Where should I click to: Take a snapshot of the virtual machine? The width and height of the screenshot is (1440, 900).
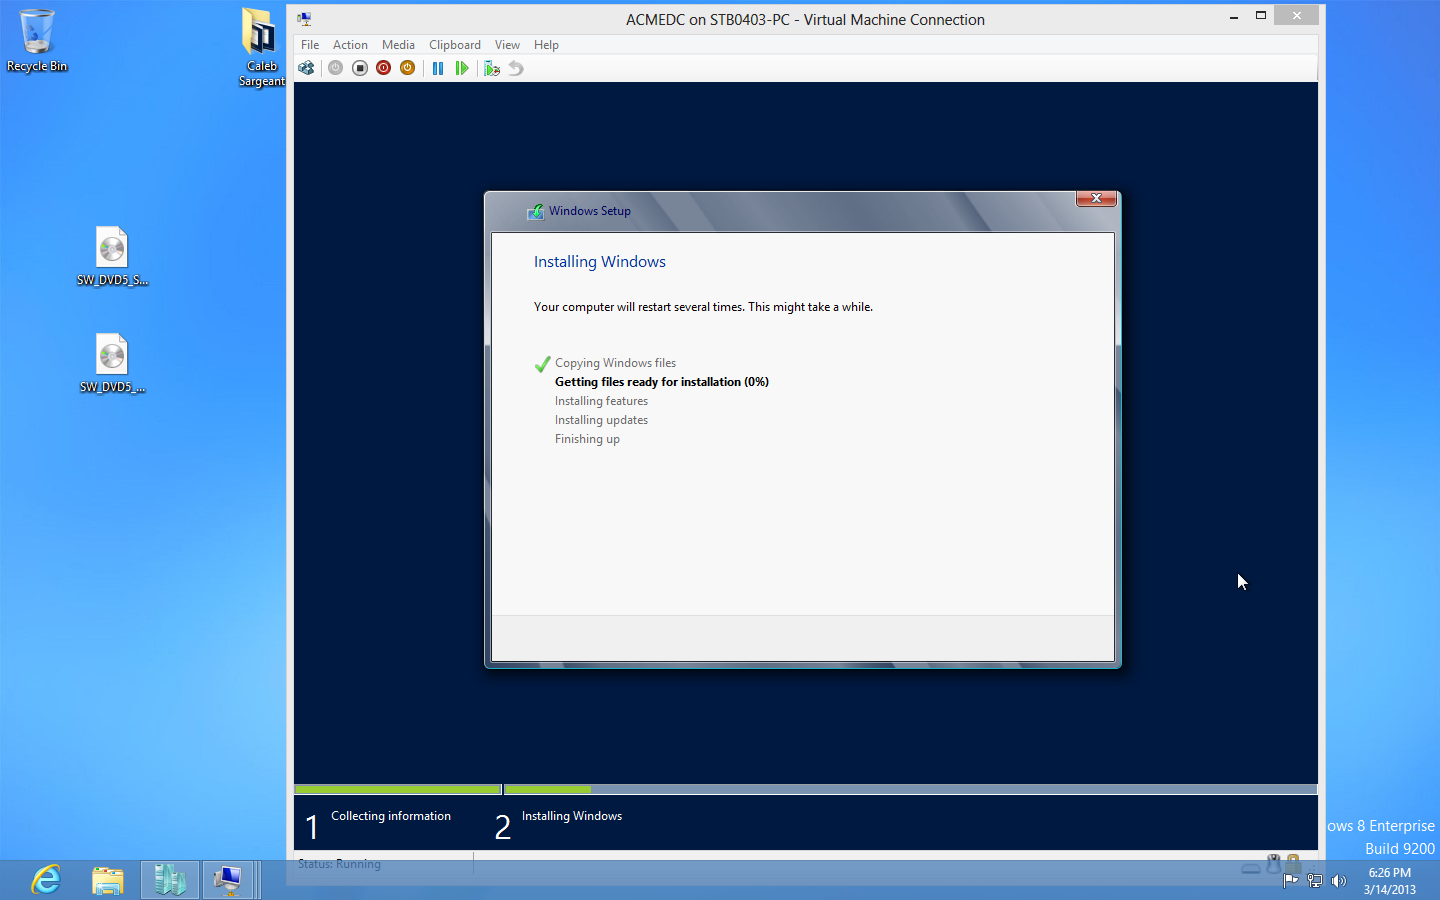click(x=491, y=68)
